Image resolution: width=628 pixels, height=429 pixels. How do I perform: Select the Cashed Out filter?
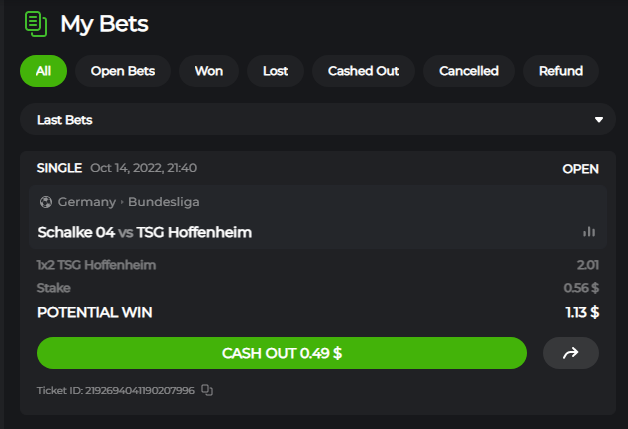pyautogui.click(x=363, y=71)
